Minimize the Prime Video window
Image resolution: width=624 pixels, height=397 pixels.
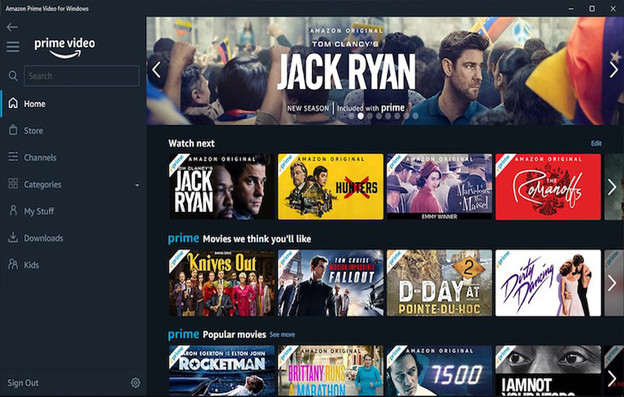571,8
